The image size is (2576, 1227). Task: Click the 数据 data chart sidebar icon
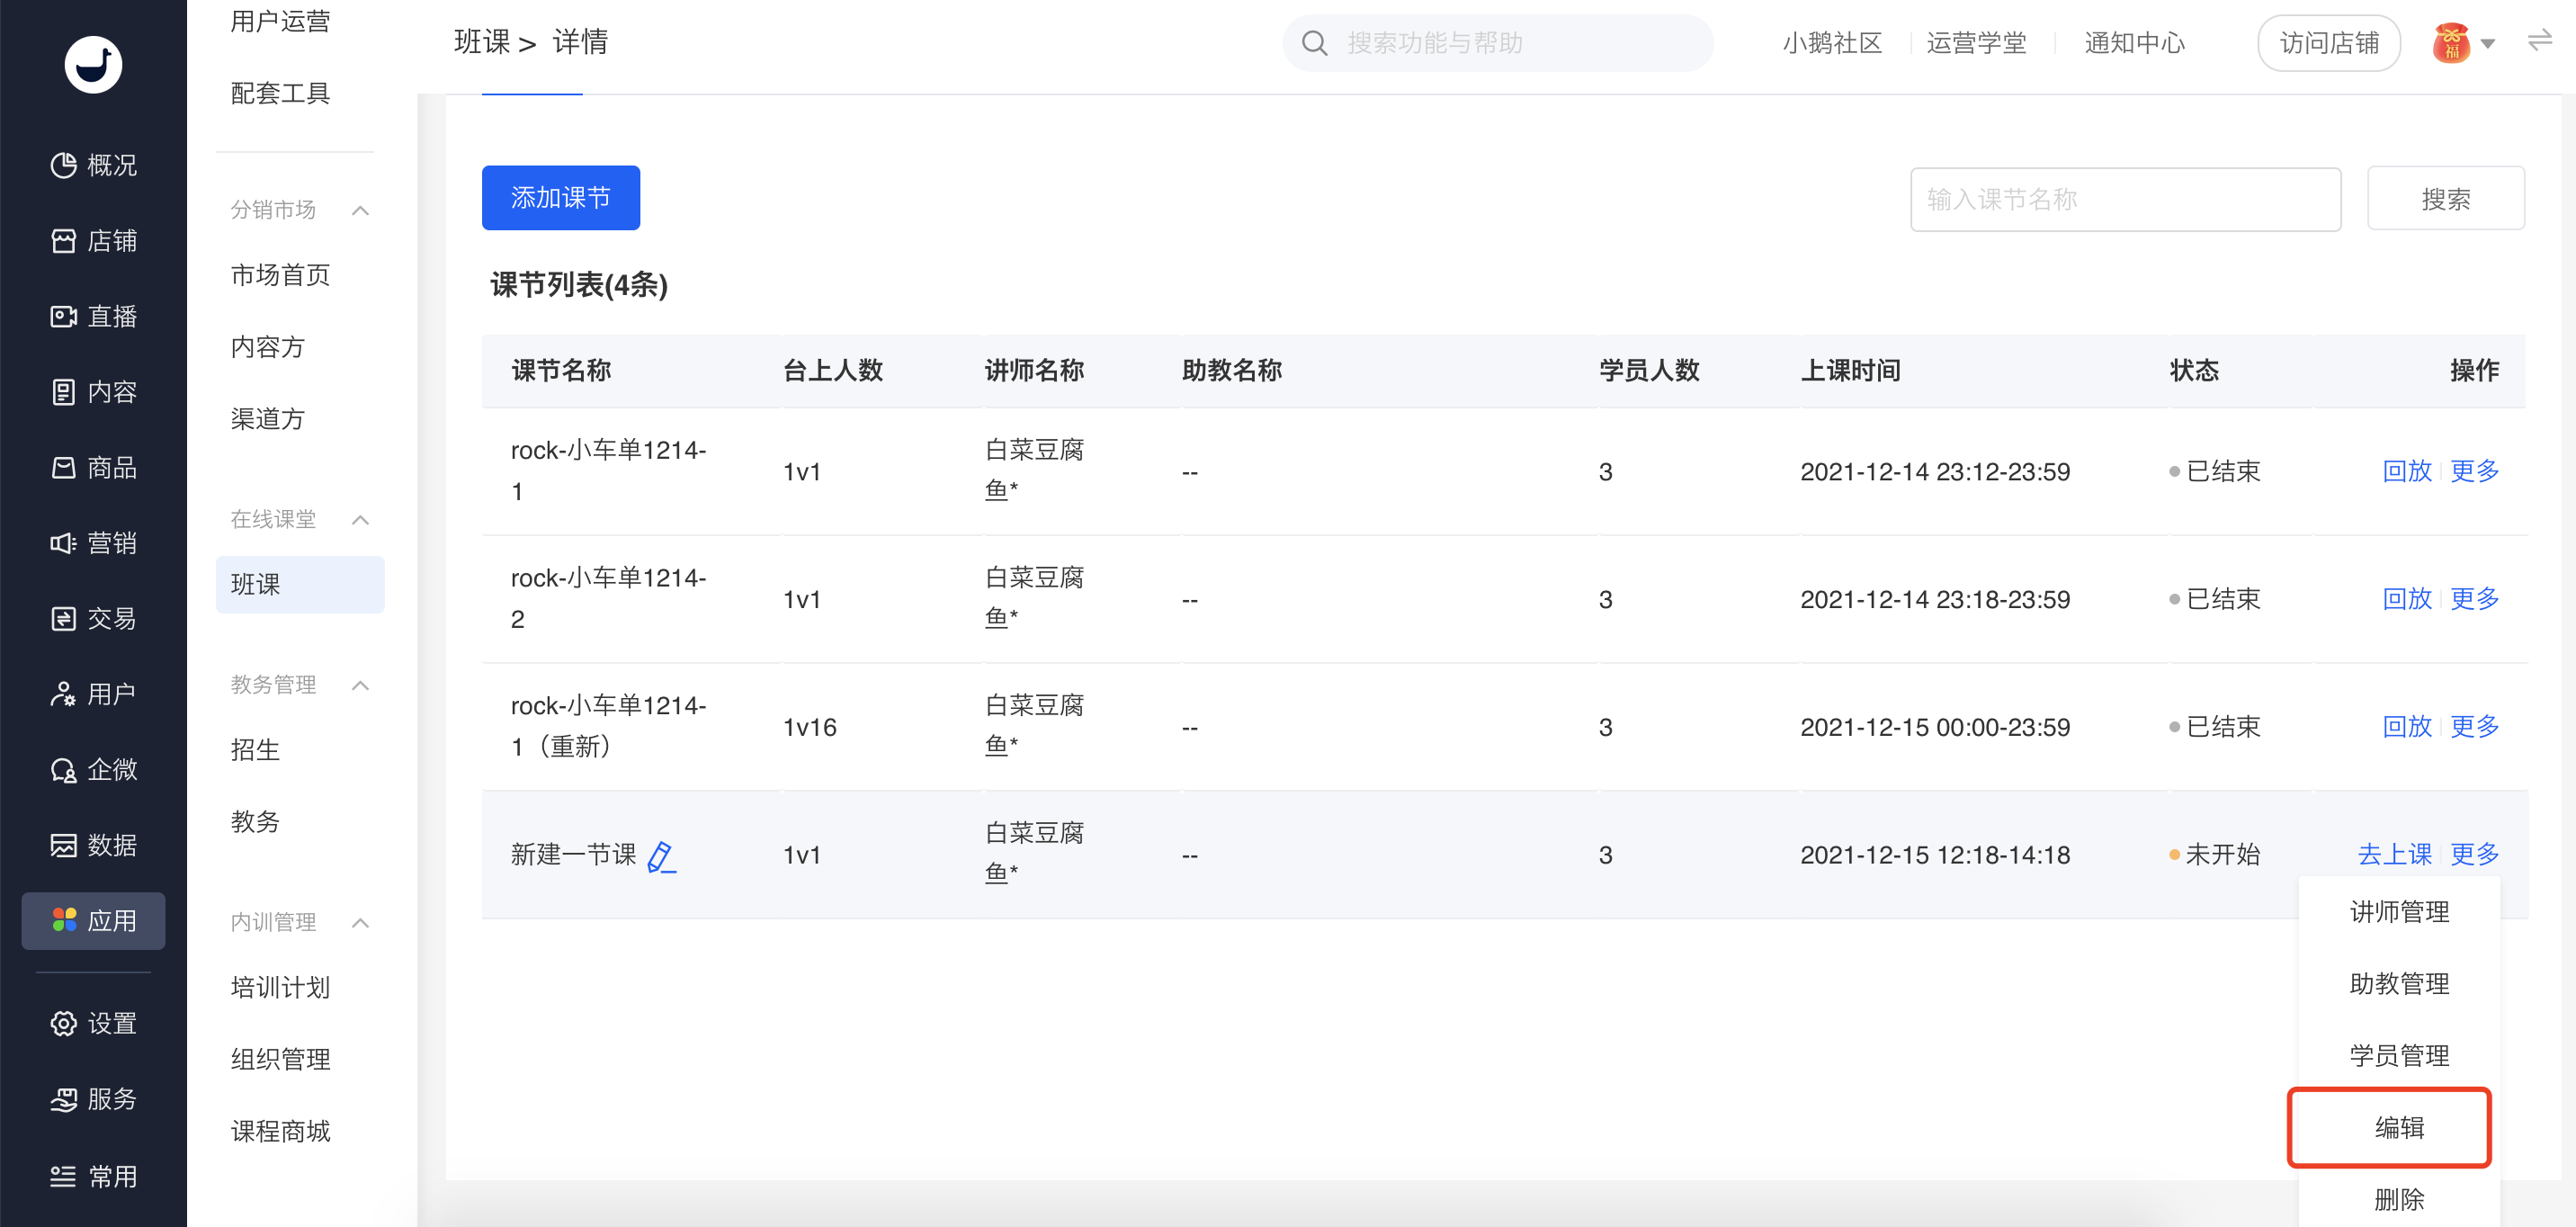coord(64,845)
